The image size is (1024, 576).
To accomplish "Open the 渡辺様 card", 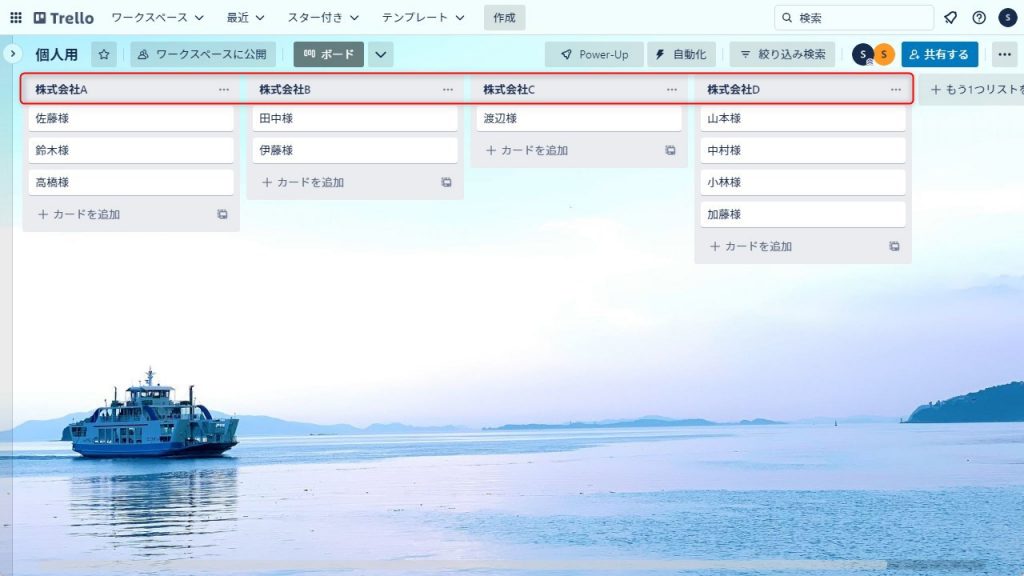I will (579, 119).
